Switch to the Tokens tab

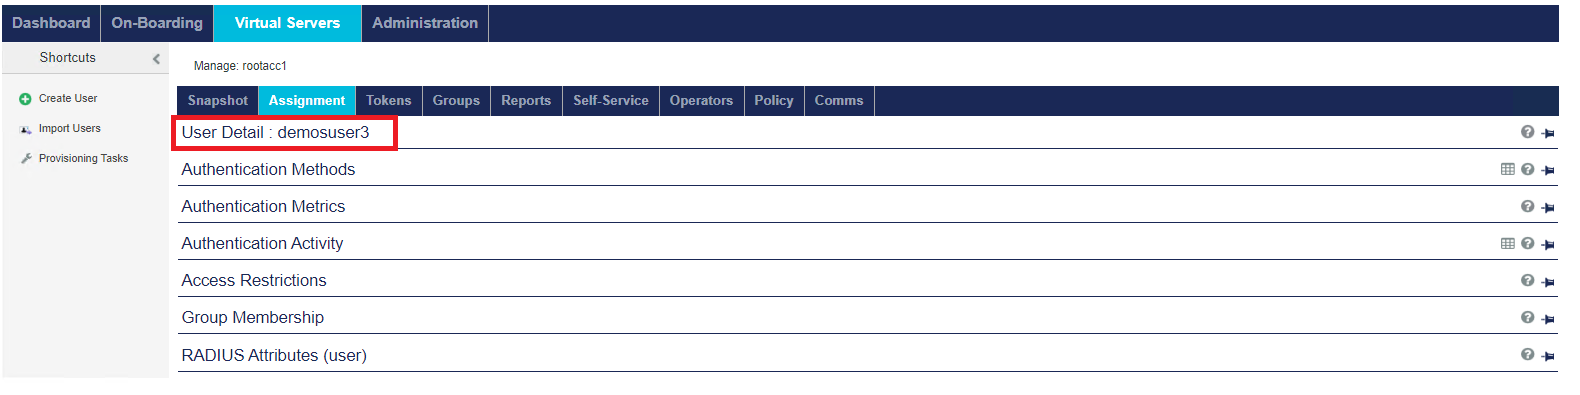pos(388,101)
